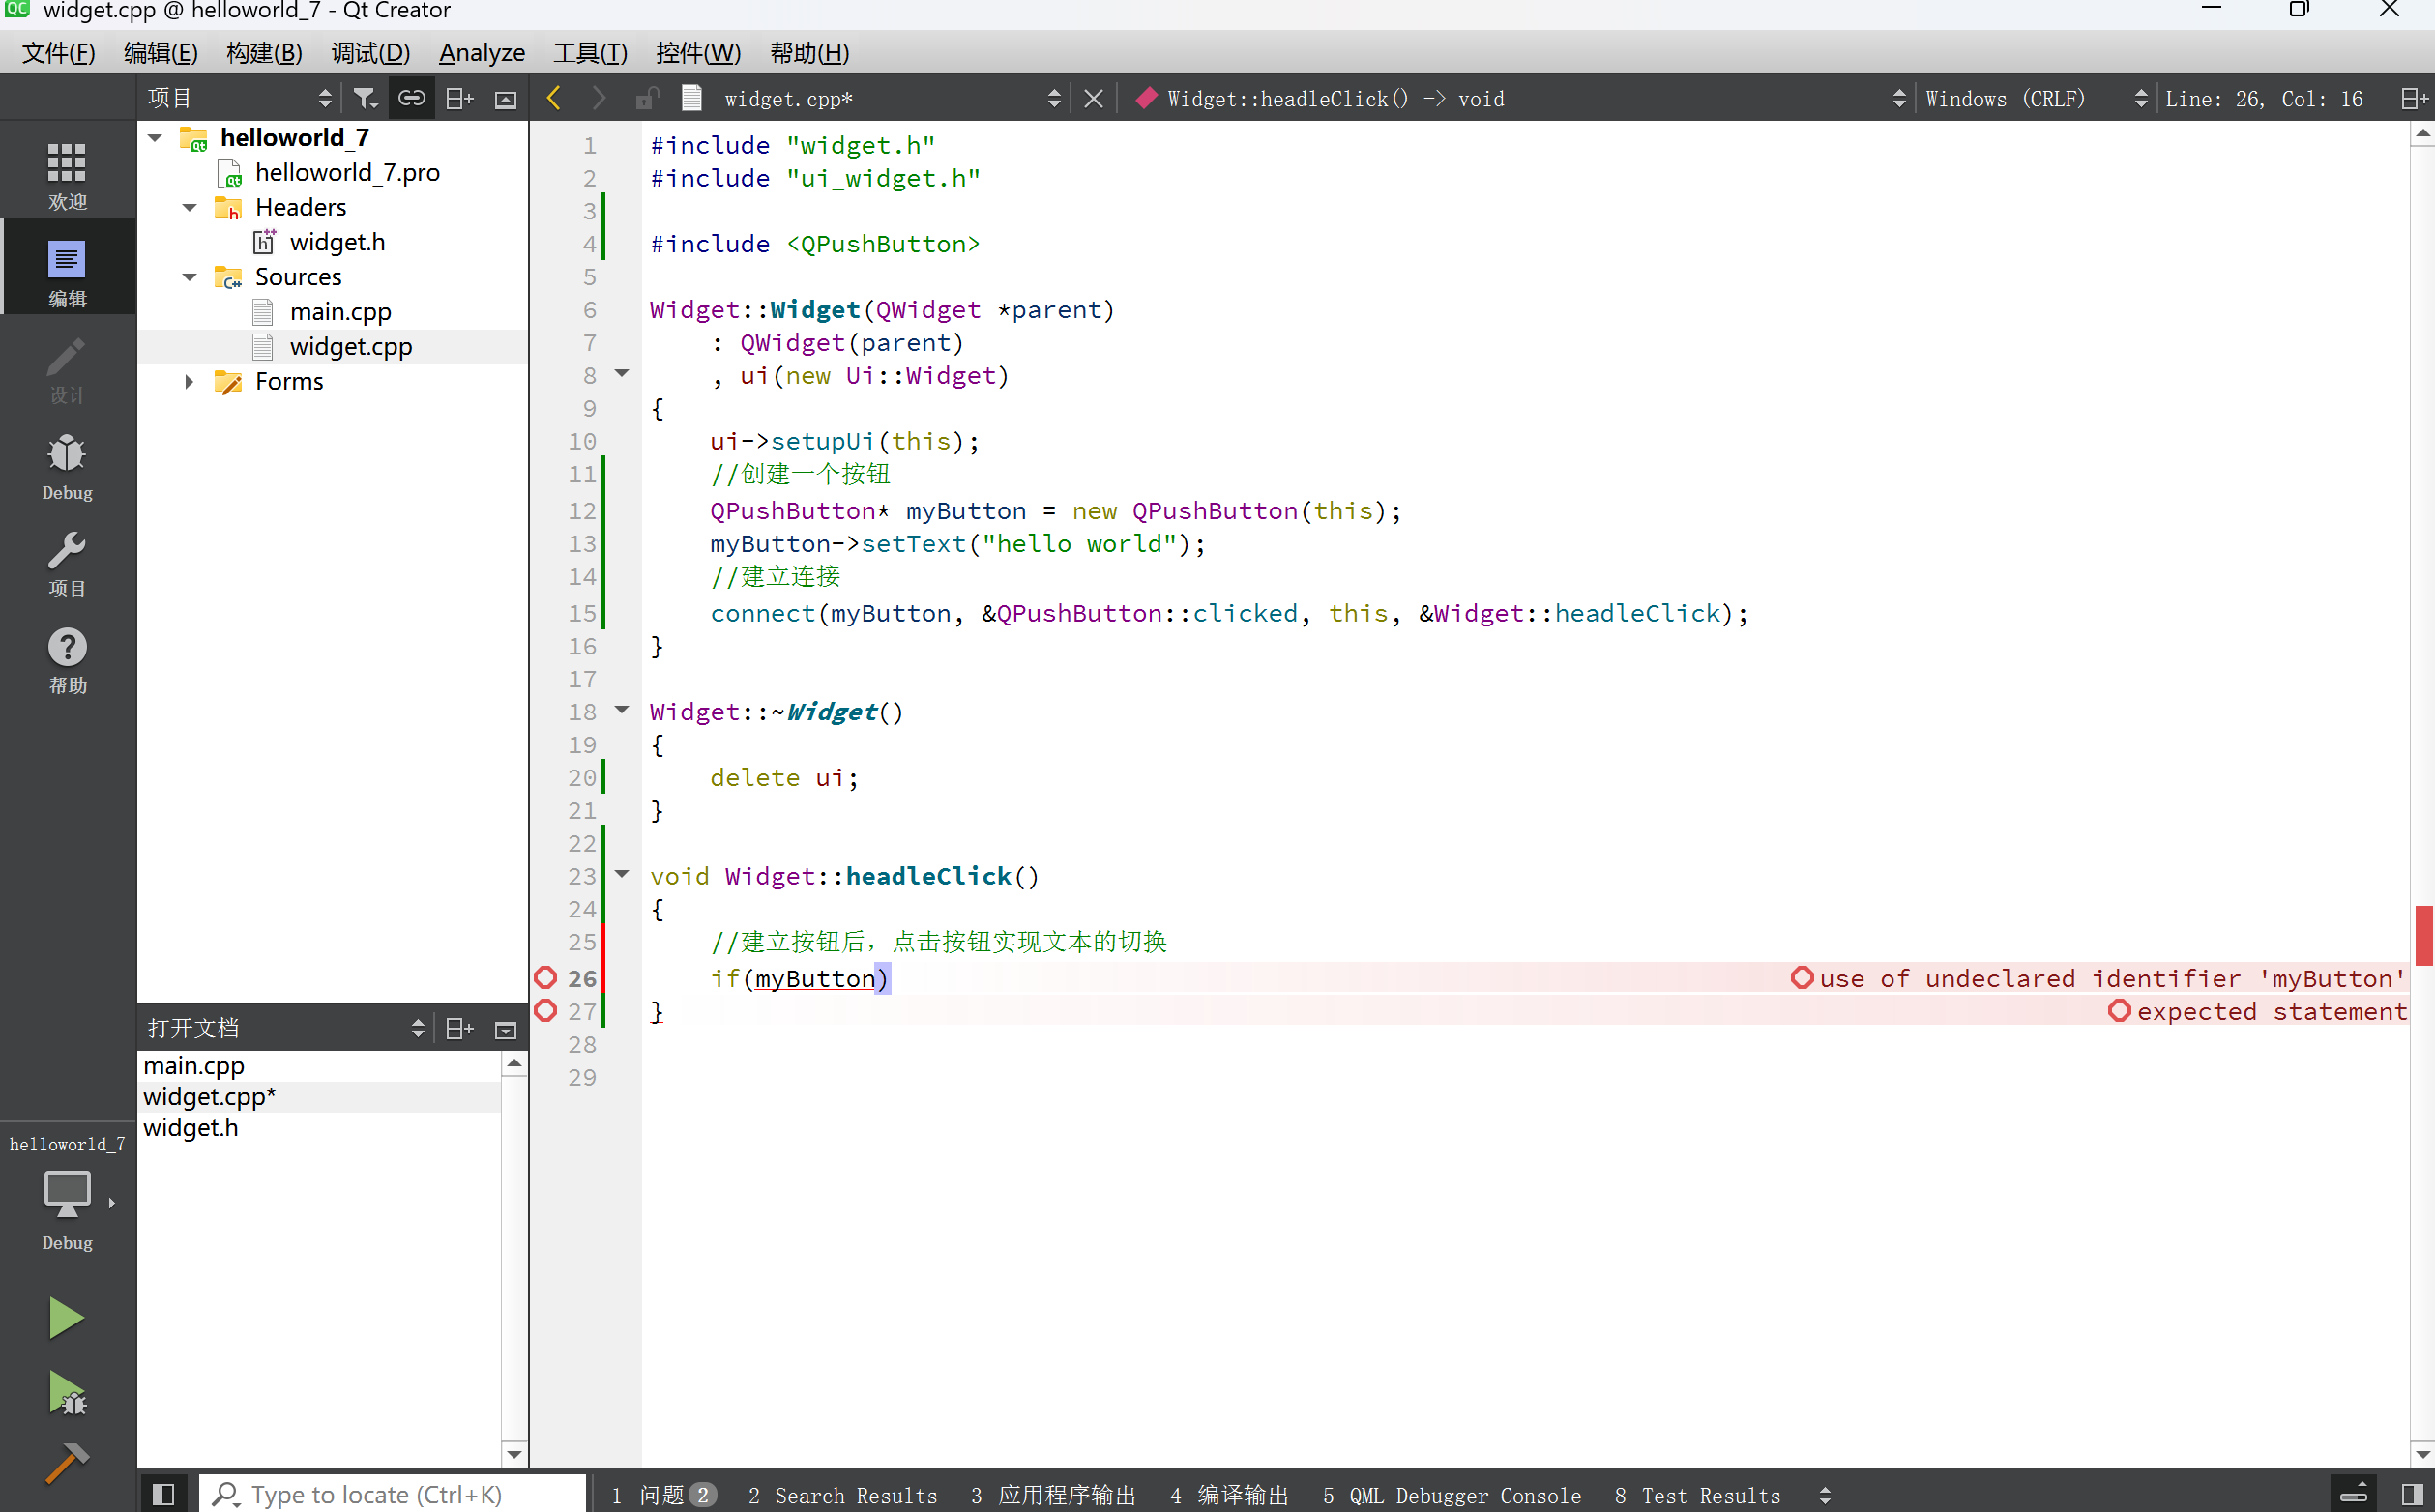Image resolution: width=2435 pixels, height=1512 pixels.
Task: Open the Analyze menu
Action: point(482,52)
